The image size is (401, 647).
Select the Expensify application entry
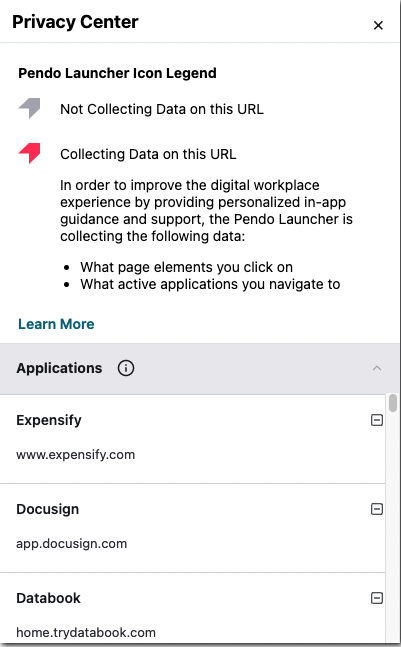coord(193,439)
